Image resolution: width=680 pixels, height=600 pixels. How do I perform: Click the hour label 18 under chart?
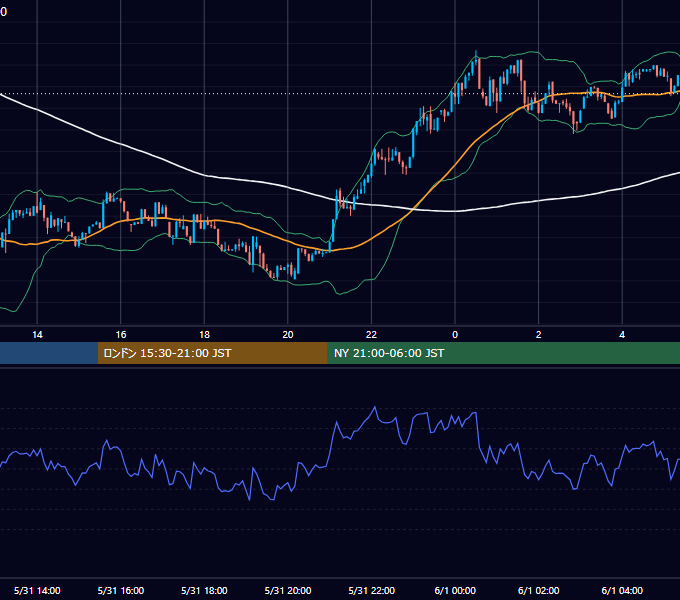(204, 335)
